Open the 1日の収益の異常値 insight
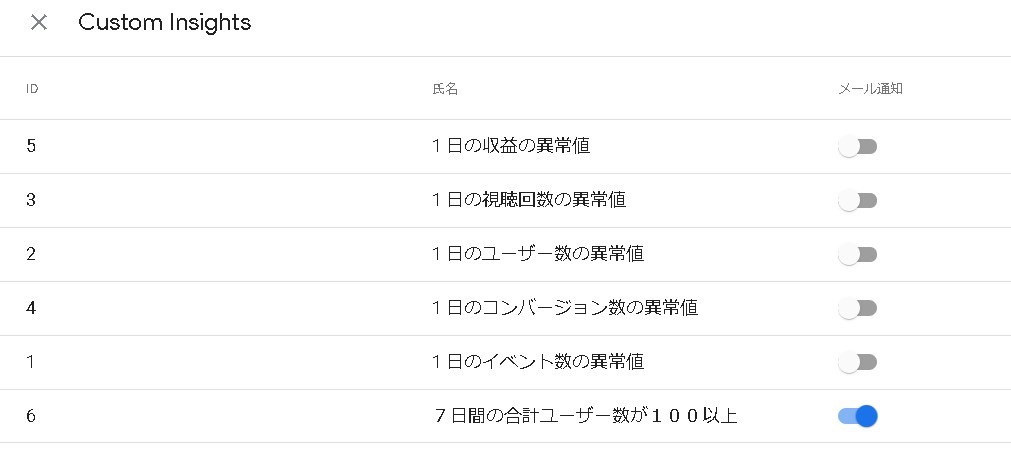Viewport: 1011px width, 463px height. point(511,146)
